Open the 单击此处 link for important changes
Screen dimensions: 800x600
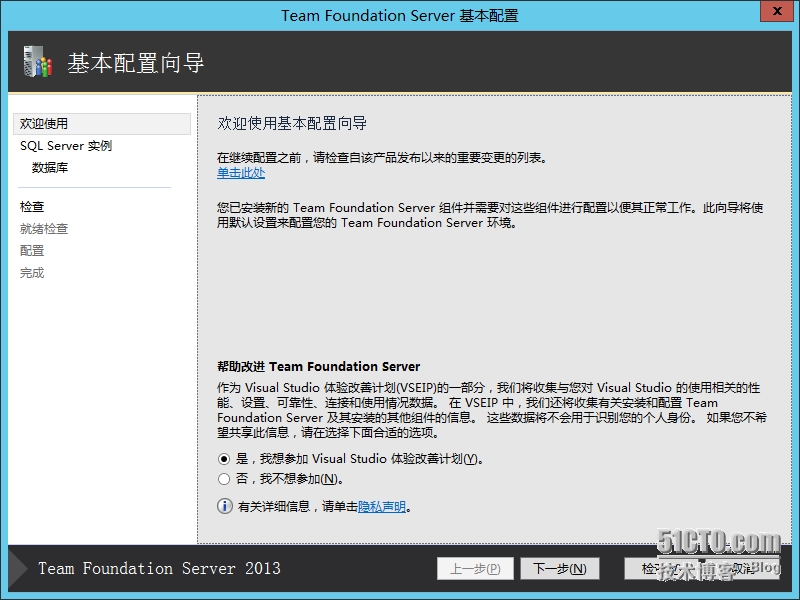tap(241, 173)
